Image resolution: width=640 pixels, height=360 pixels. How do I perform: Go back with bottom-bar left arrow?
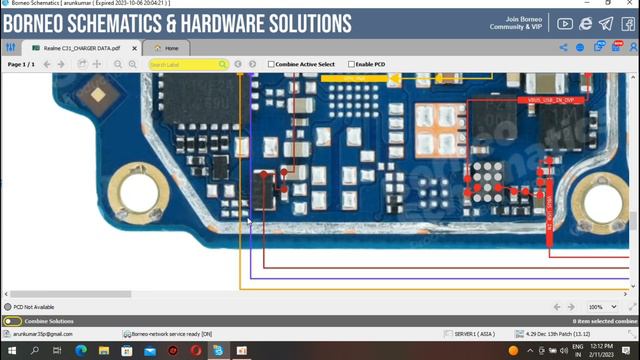[x=557, y=307]
